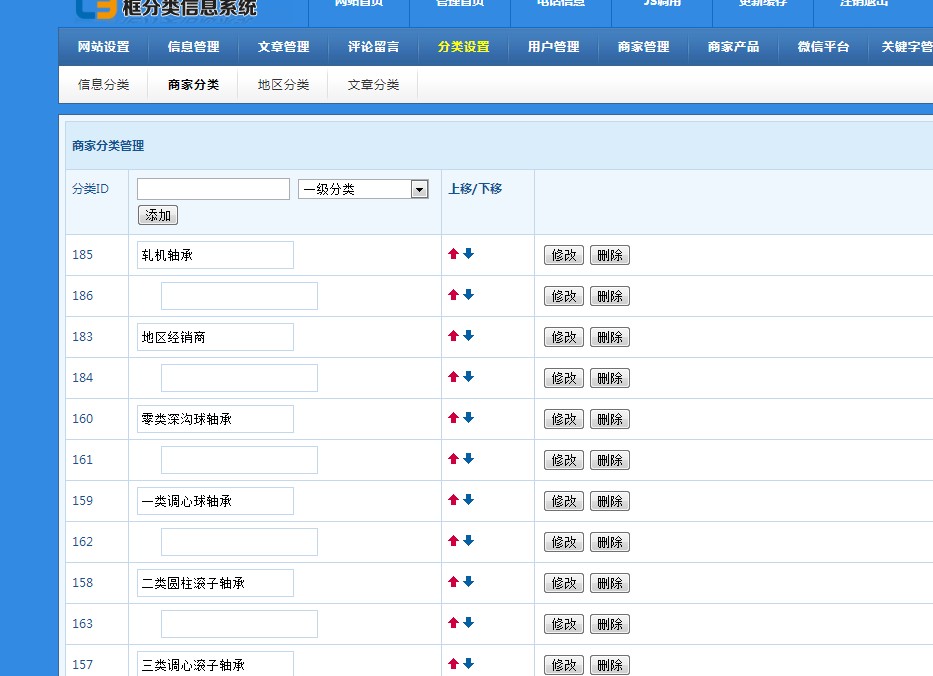Click 修改 for category 185
Screen dimensions: 933x676
564,255
